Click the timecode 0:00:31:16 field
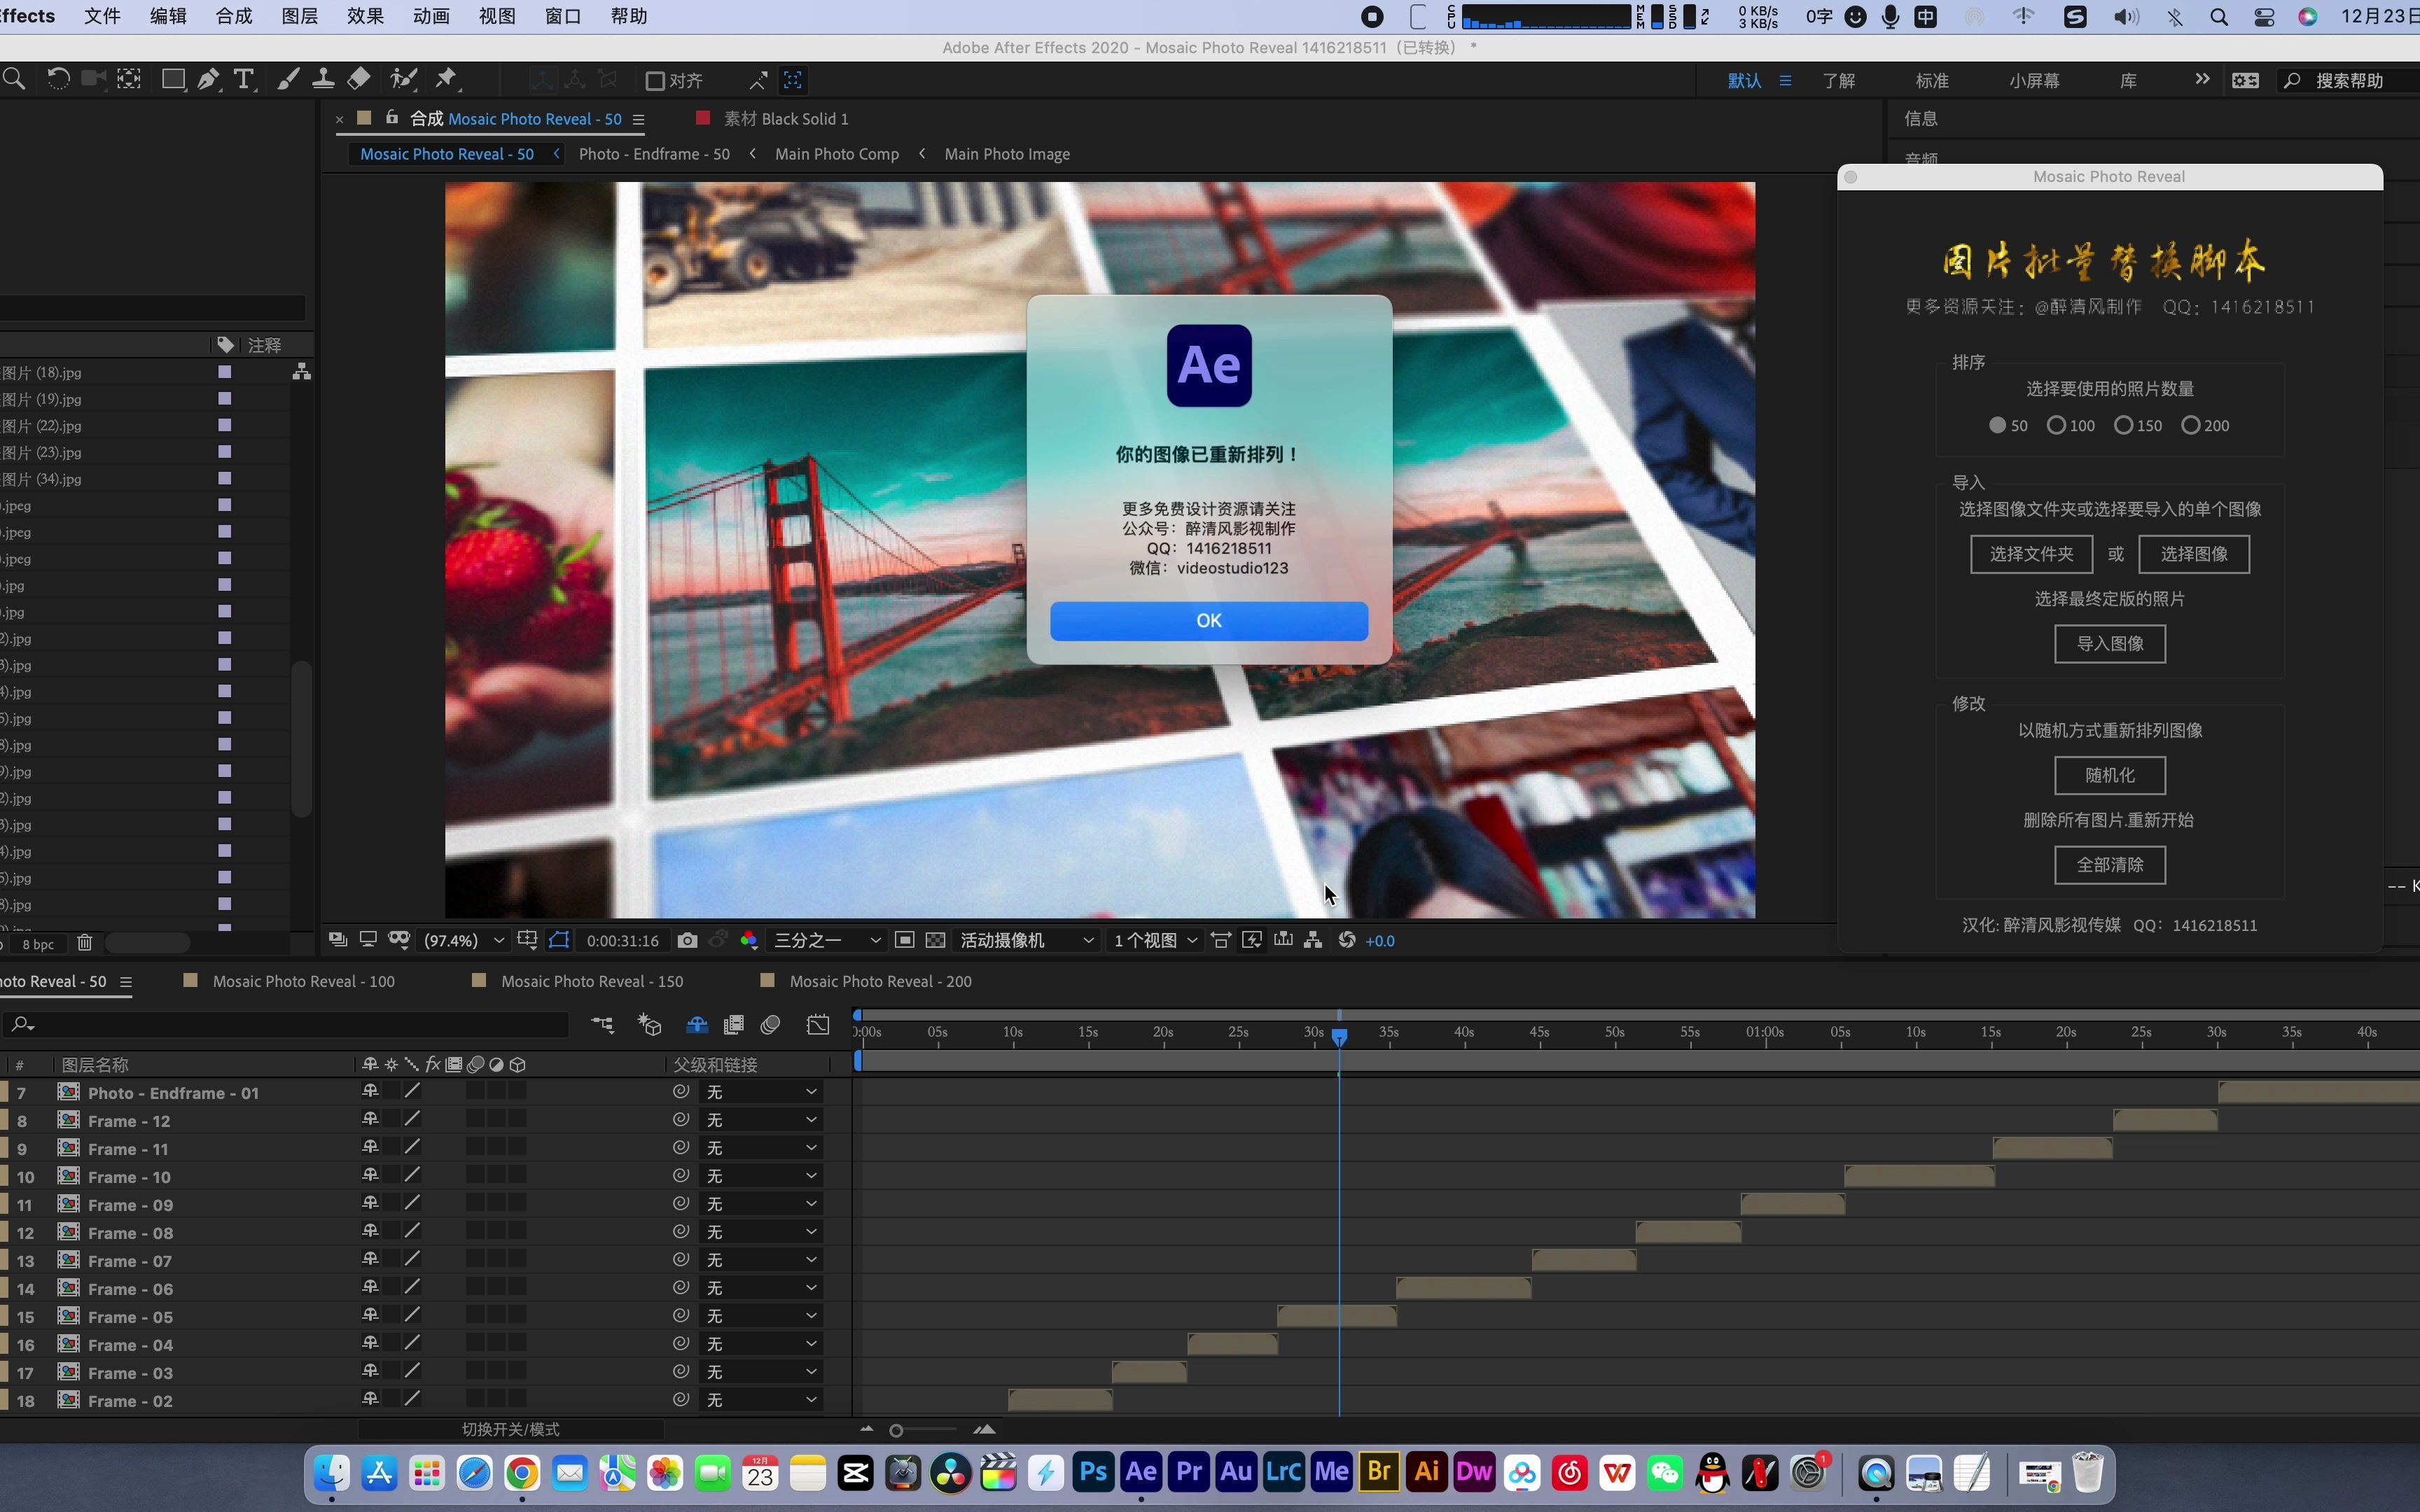The width and height of the screenshot is (2420, 1512). click(622, 940)
